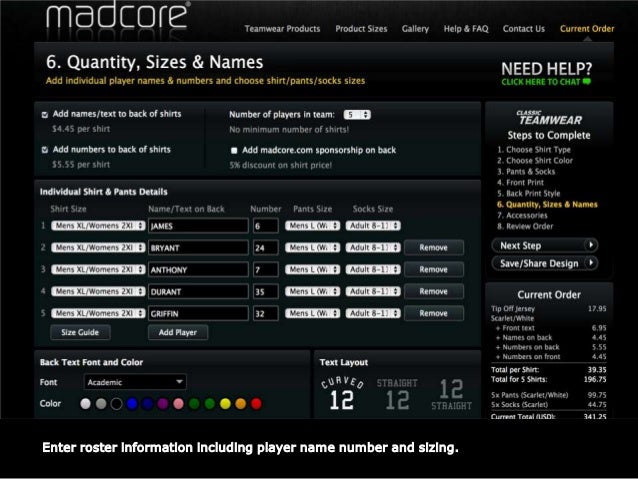Open pants size dropdown for JAMES row

coord(312,225)
